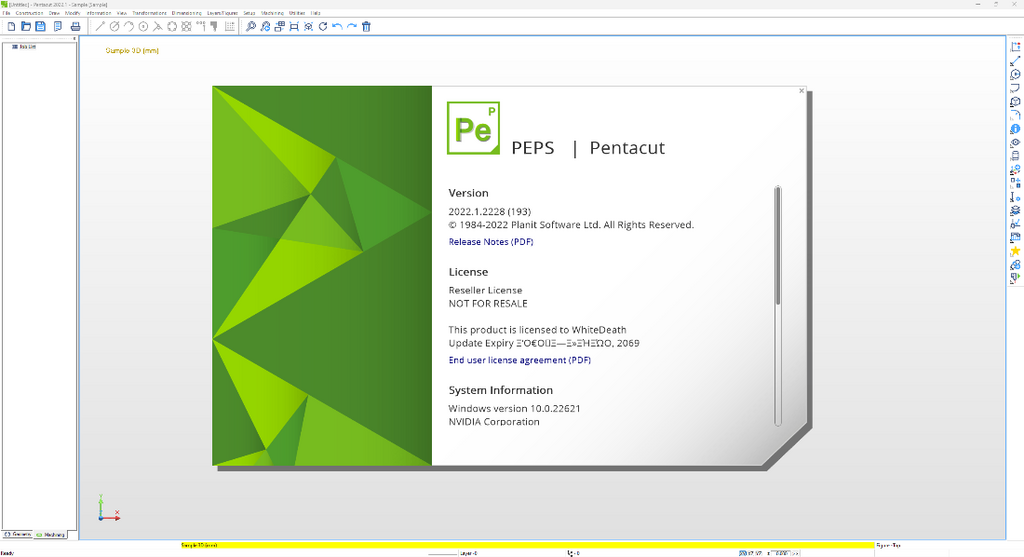Open End user license agreement (PDF) link
This screenshot has width=1024, height=557.
[x=520, y=360]
